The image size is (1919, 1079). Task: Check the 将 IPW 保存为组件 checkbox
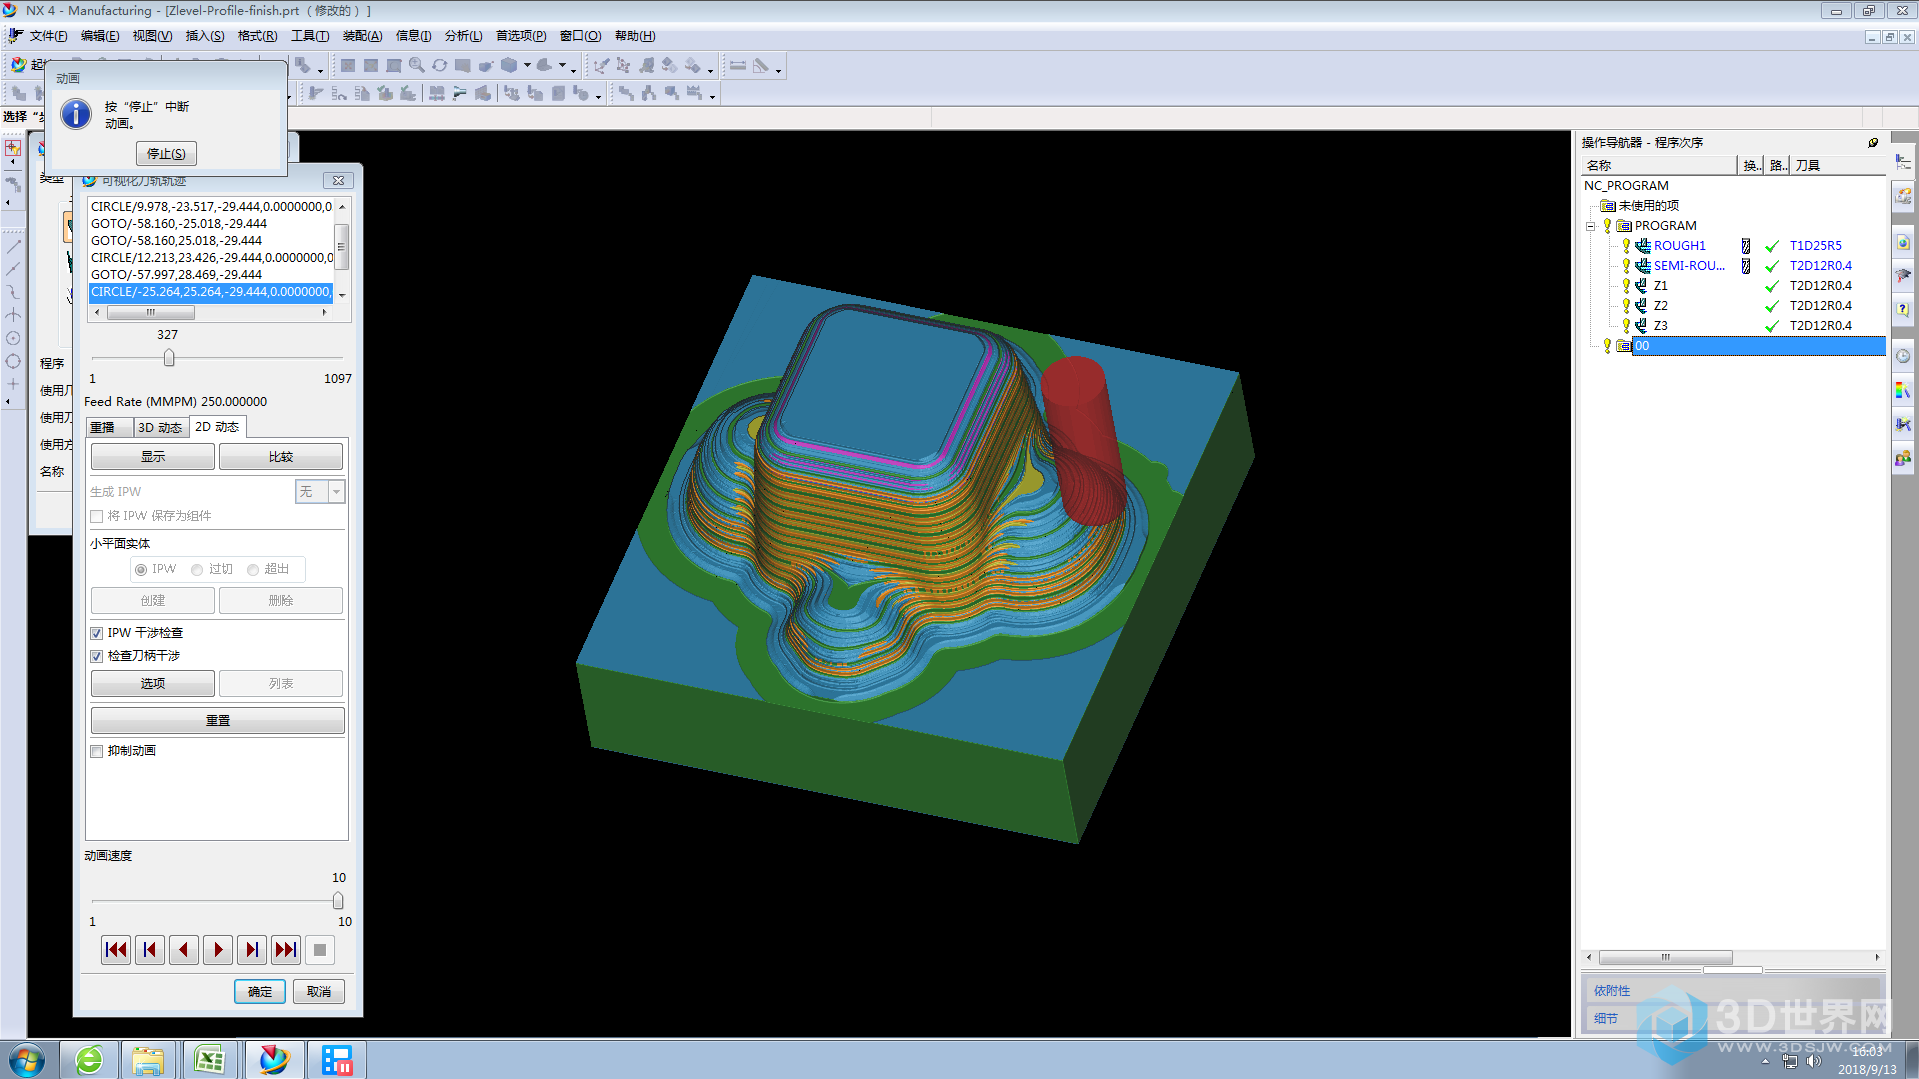(97, 516)
